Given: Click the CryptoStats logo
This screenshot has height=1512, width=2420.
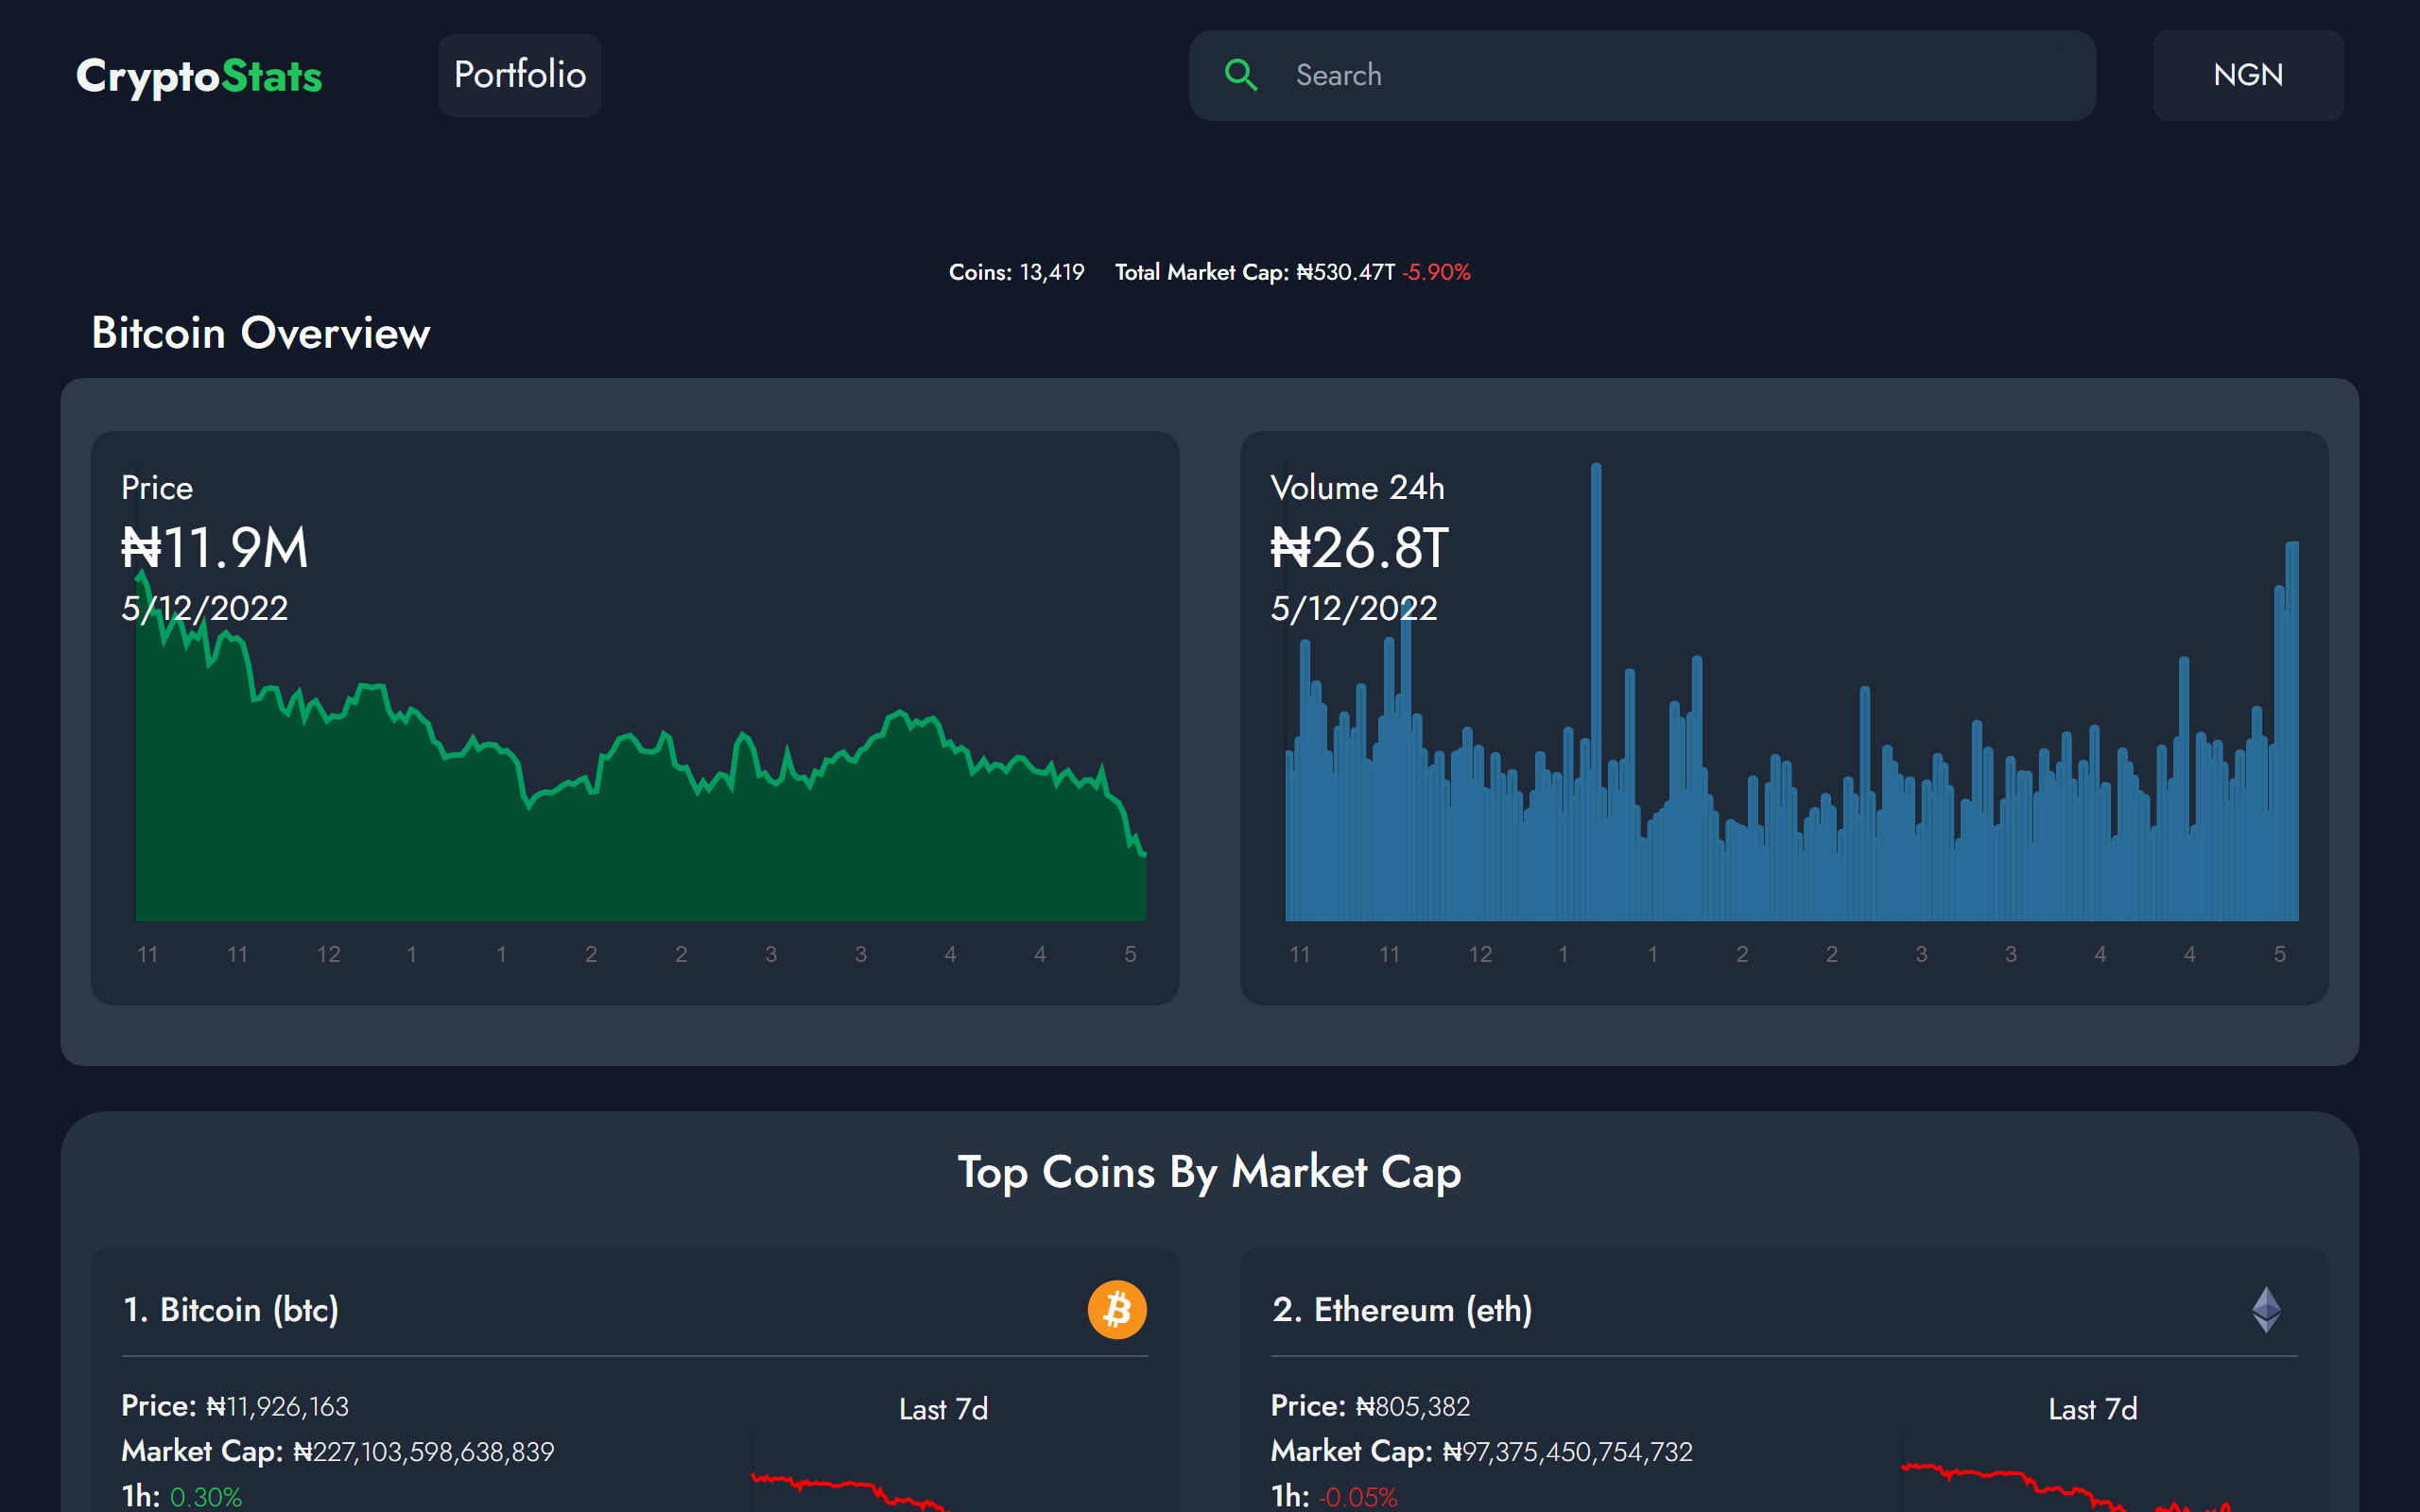Looking at the screenshot, I should (x=199, y=76).
